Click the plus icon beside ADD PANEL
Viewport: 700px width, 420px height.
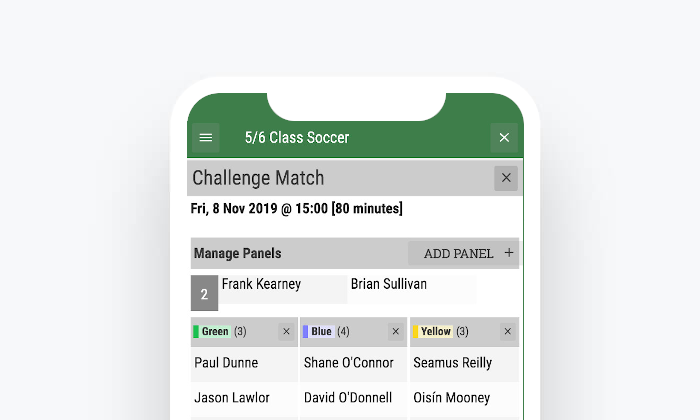pyautogui.click(x=509, y=253)
